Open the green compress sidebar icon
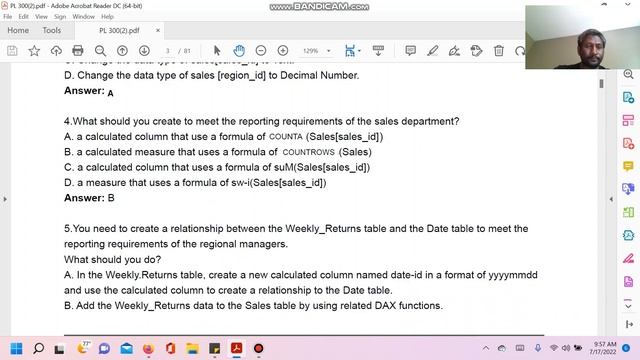Image resolution: width=640 pixels, height=360 pixels. pyautogui.click(x=628, y=212)
